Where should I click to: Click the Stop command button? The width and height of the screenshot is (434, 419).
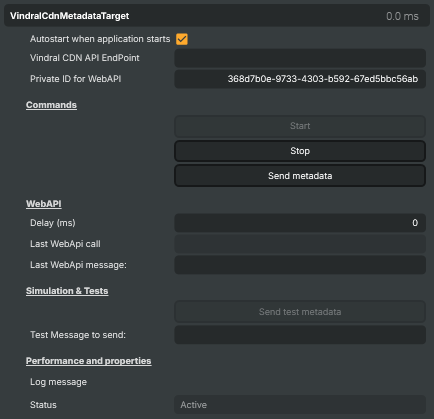point(300,151)
